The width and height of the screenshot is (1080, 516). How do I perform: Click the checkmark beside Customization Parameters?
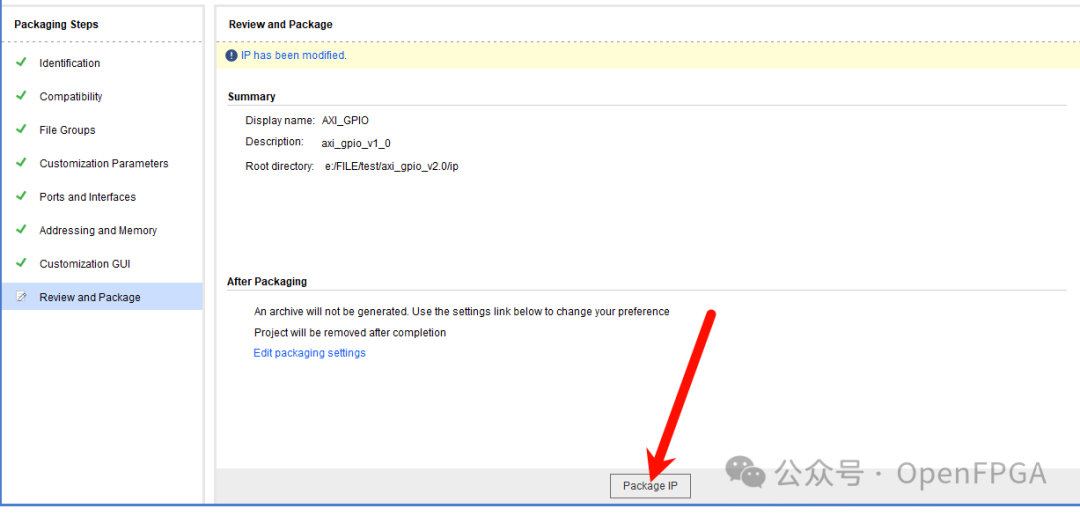[21, 163]
